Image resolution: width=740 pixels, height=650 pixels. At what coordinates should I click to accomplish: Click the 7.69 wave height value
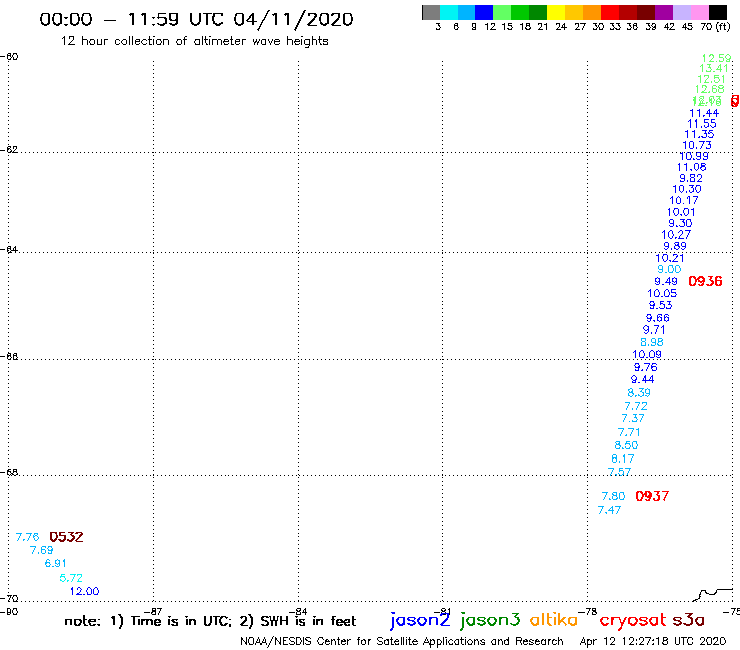click(x=42, y=550)
